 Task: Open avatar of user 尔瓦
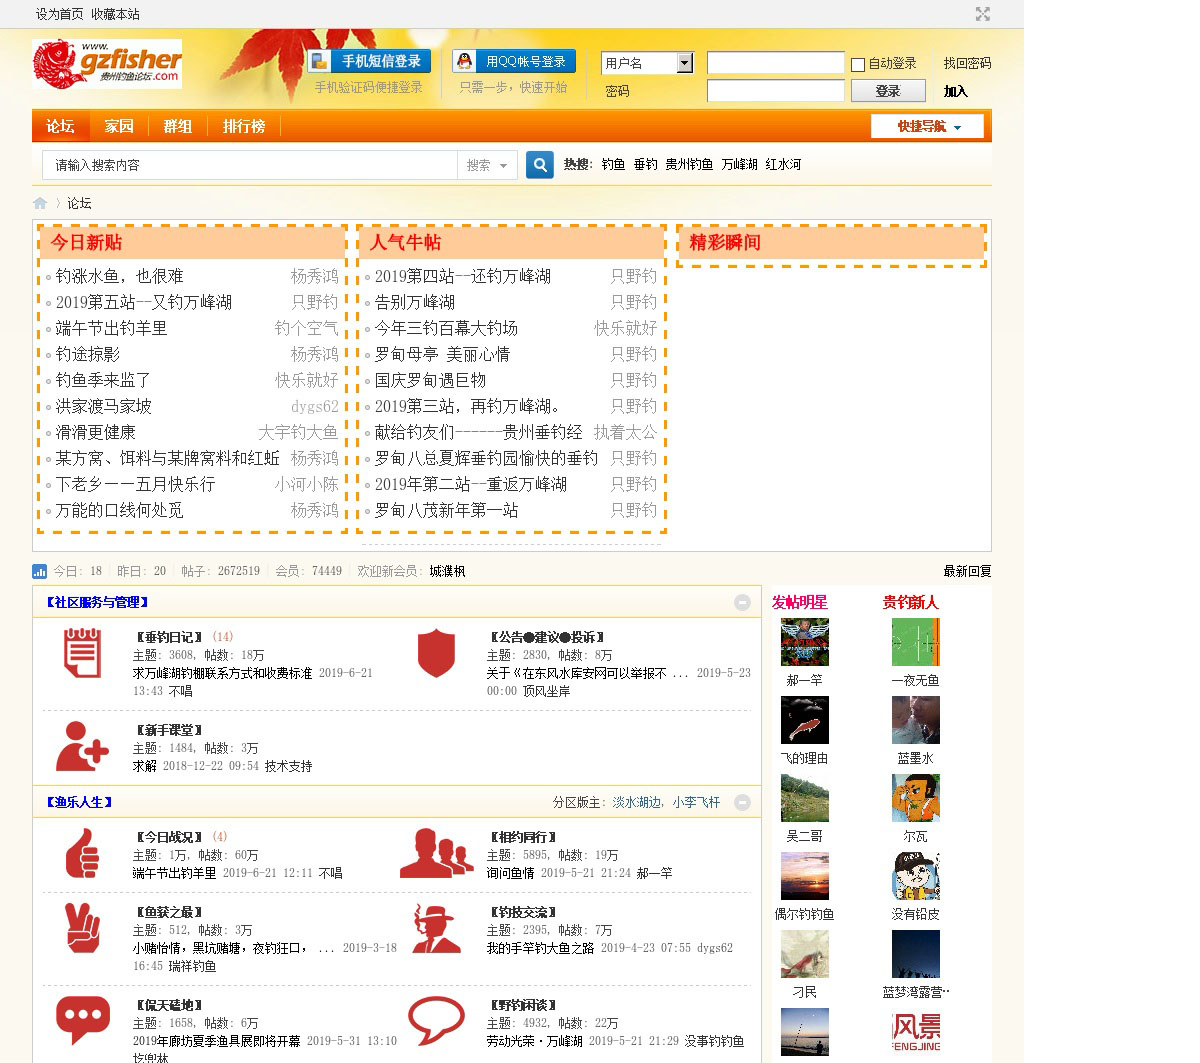pyautogui.click(x=916, y=798)
